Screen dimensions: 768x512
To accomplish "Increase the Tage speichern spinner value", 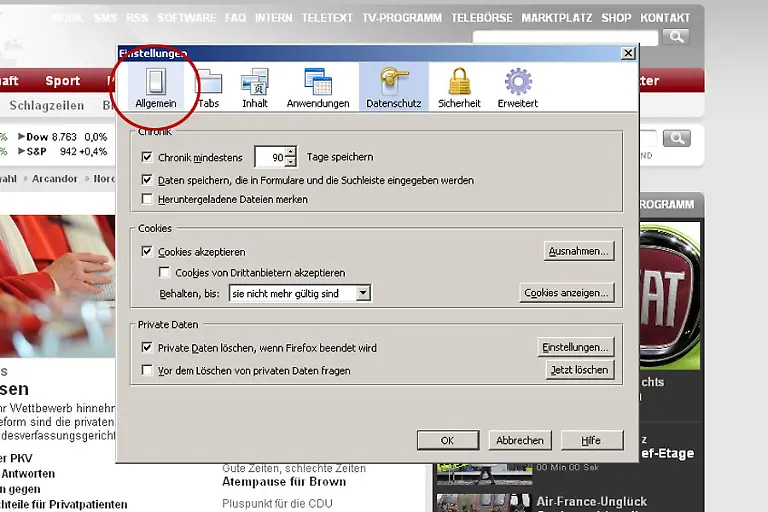I will click(x=290, y=152).
